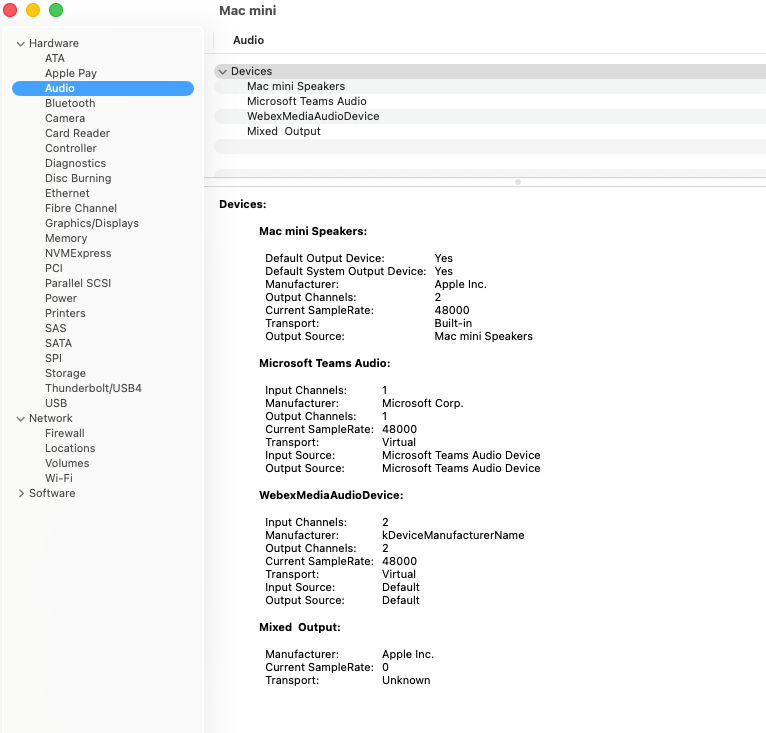Select Controller in Hardware list
The width and height of the screenshot is (766, 733).
coord(71,148)
